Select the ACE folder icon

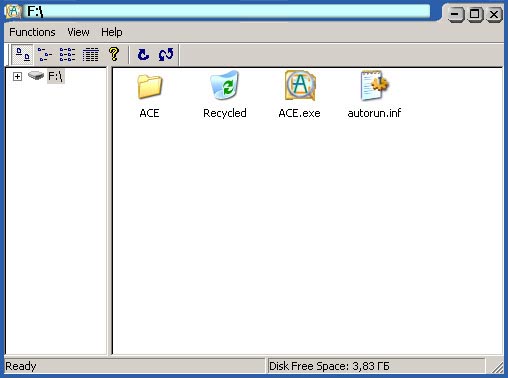tap(150, 87)
